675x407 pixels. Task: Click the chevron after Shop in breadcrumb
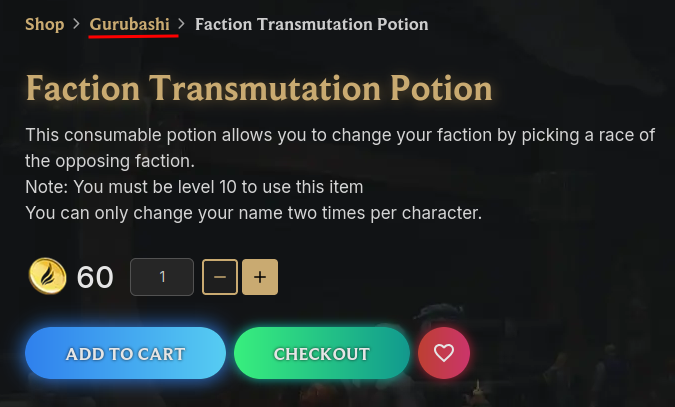[x=76, y=24]
